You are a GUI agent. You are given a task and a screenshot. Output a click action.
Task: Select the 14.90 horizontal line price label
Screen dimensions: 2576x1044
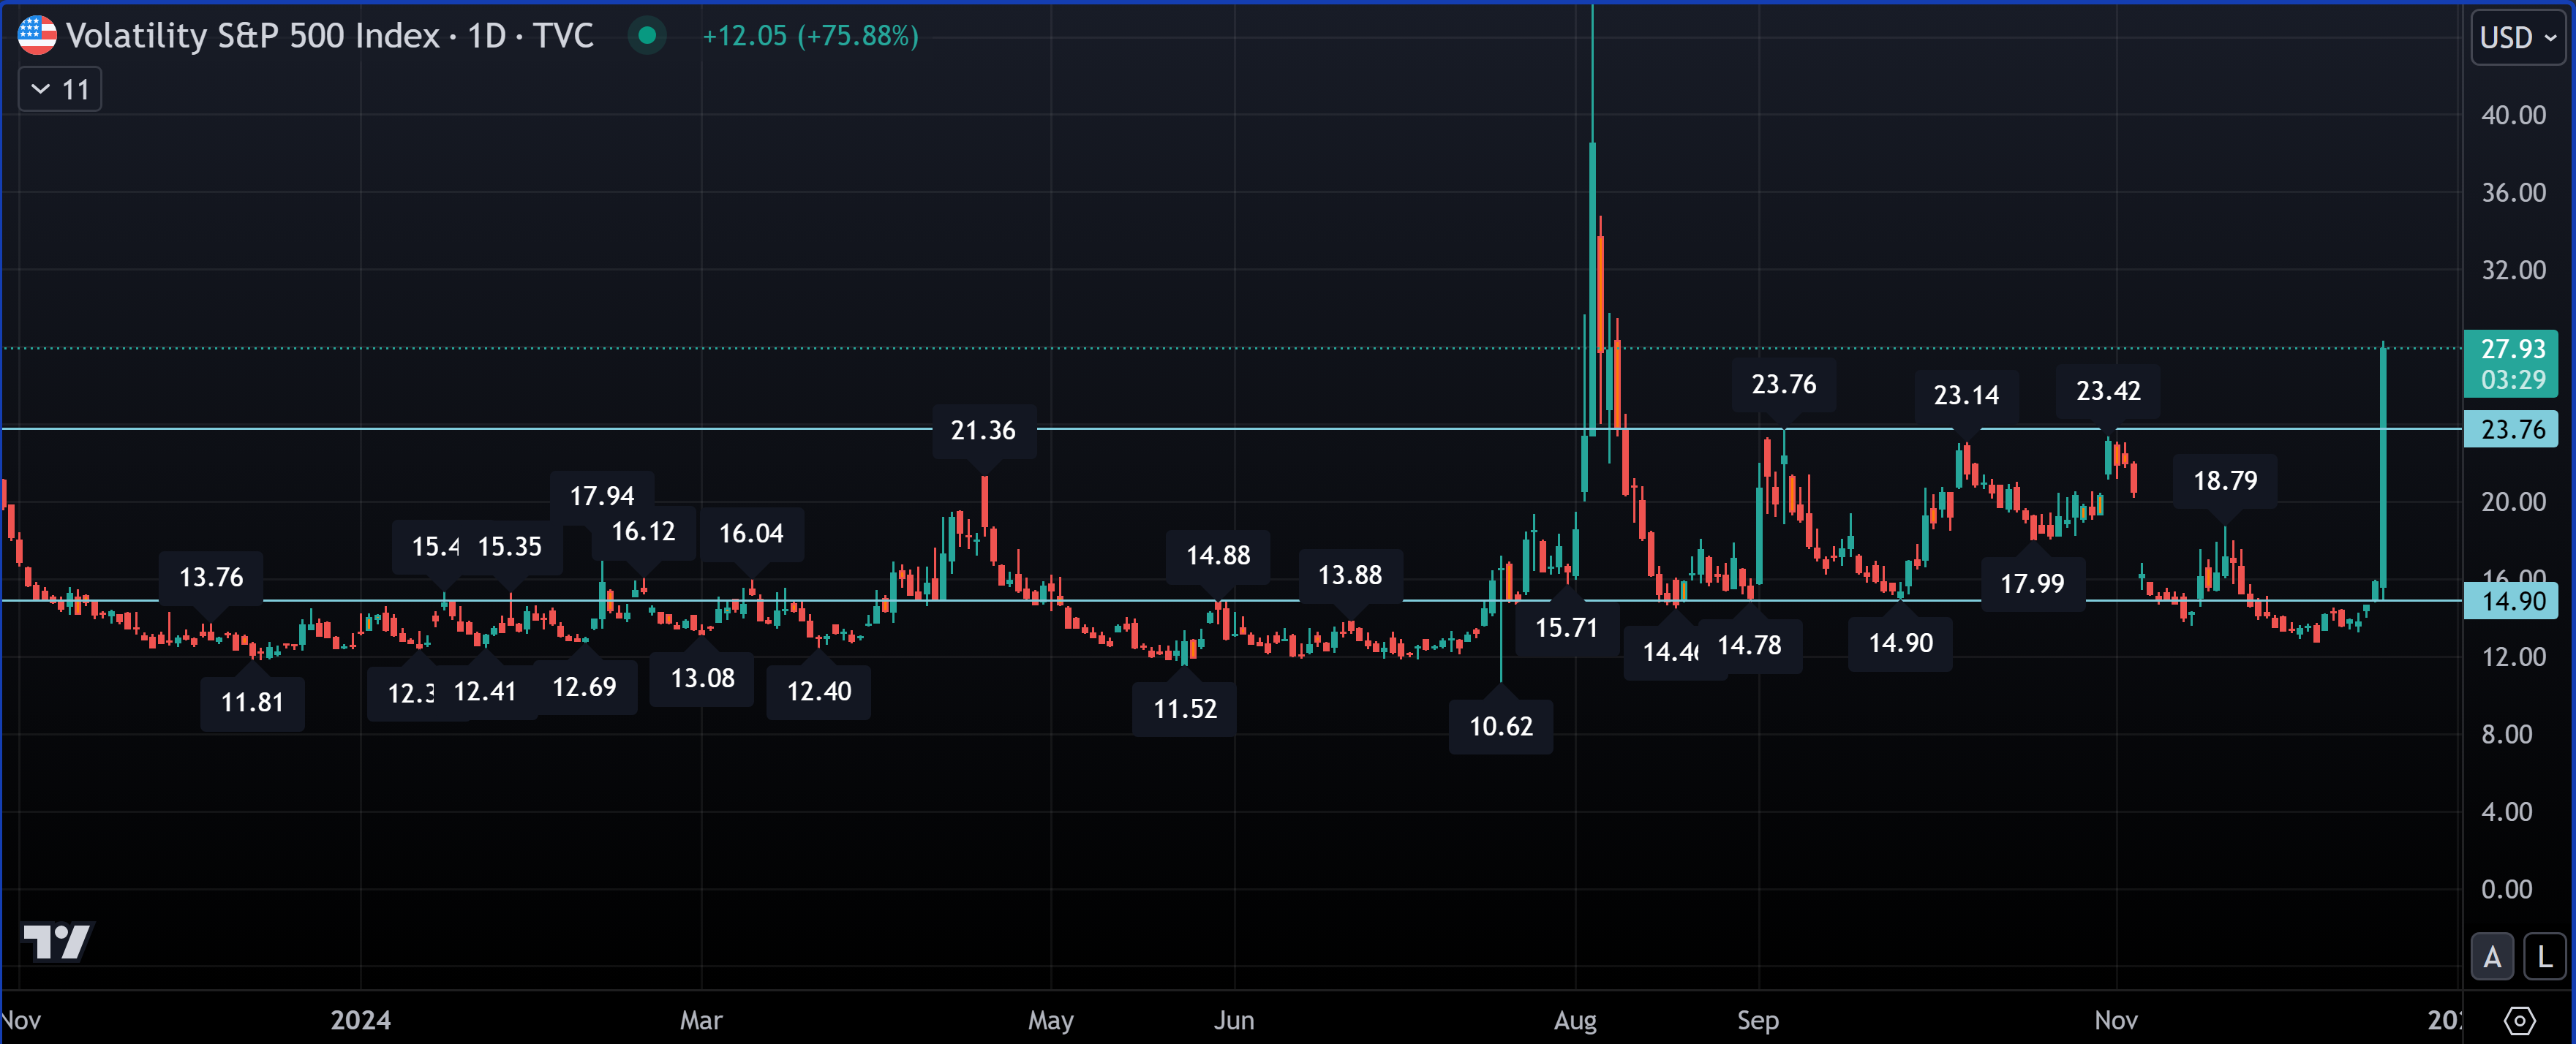point(2511,601)
